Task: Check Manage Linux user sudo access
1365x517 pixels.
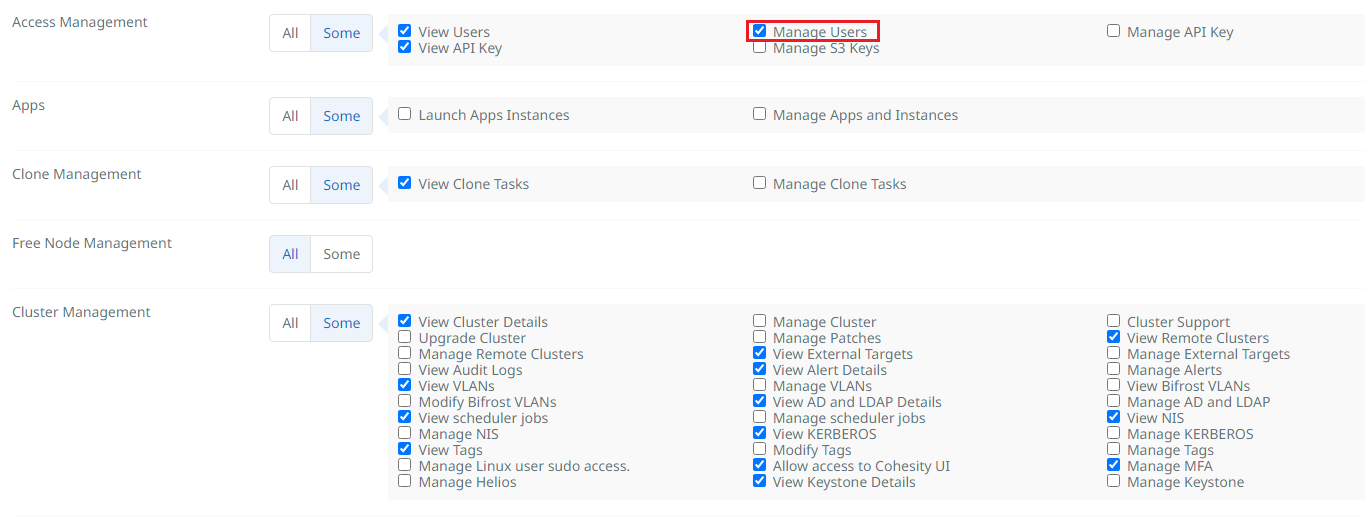Action: click(x=404, y=465)
